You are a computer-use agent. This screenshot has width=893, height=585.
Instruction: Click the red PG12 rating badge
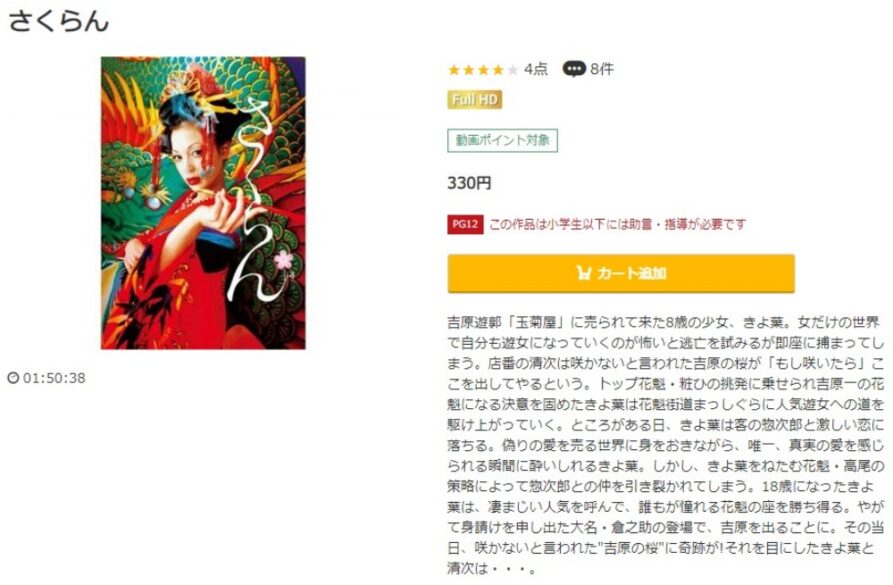pyautogui.click(x=465, y=224)
